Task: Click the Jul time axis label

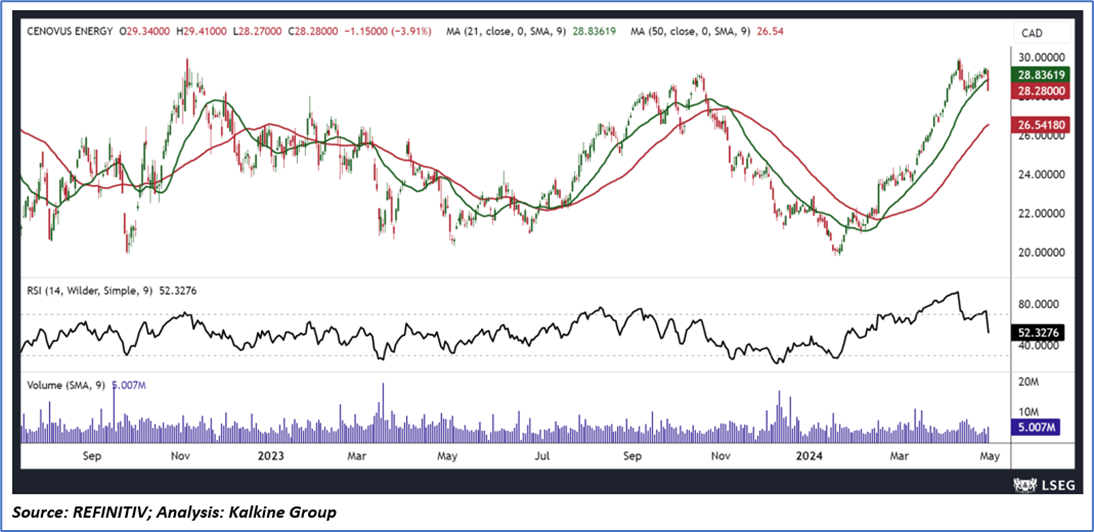Action: [x=541, y=456]
